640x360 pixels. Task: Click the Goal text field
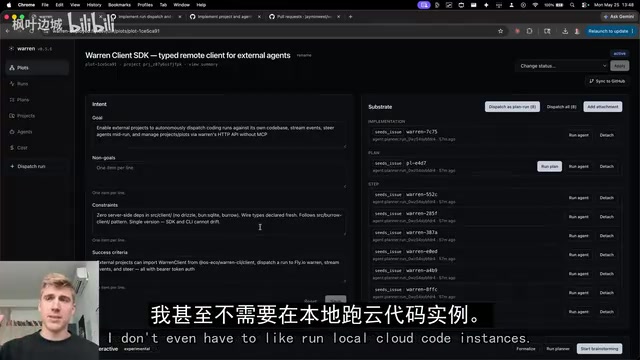219,135
